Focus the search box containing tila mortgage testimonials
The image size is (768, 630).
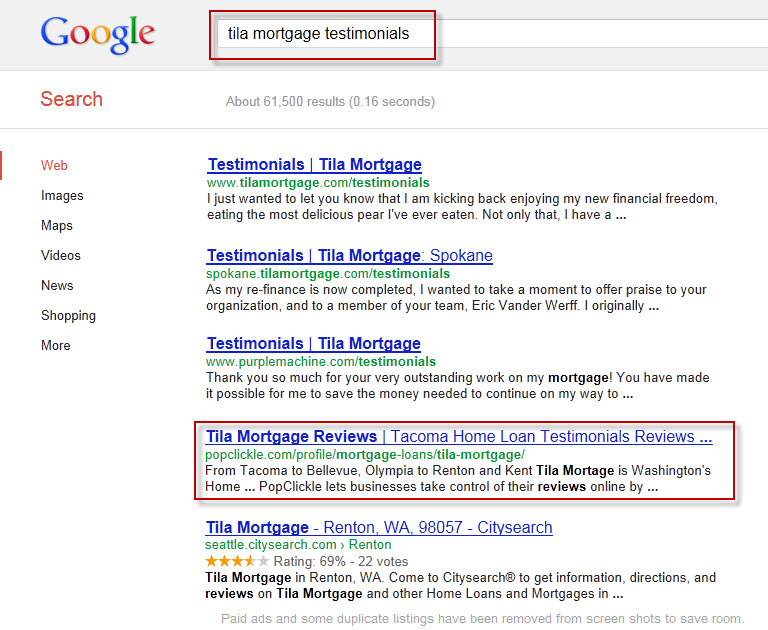[x=492, y=34]
